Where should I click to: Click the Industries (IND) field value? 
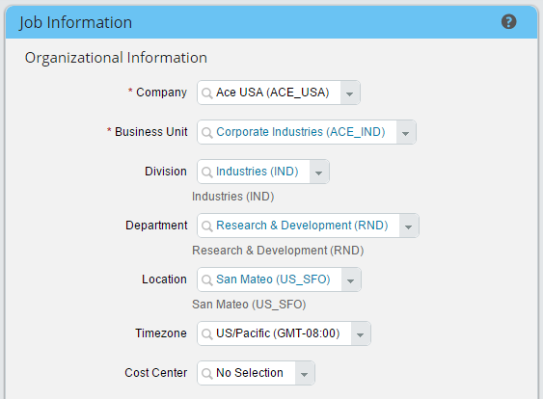pos(257,171)
